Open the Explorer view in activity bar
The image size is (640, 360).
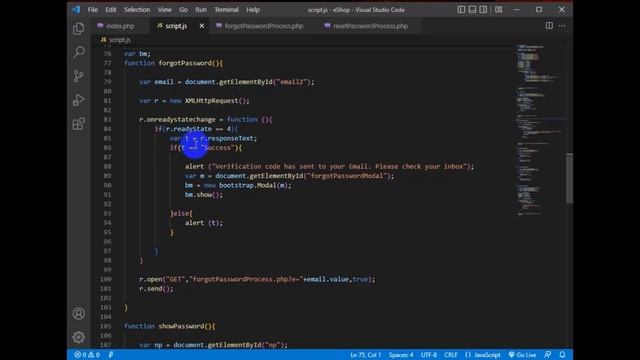[78, 29]
